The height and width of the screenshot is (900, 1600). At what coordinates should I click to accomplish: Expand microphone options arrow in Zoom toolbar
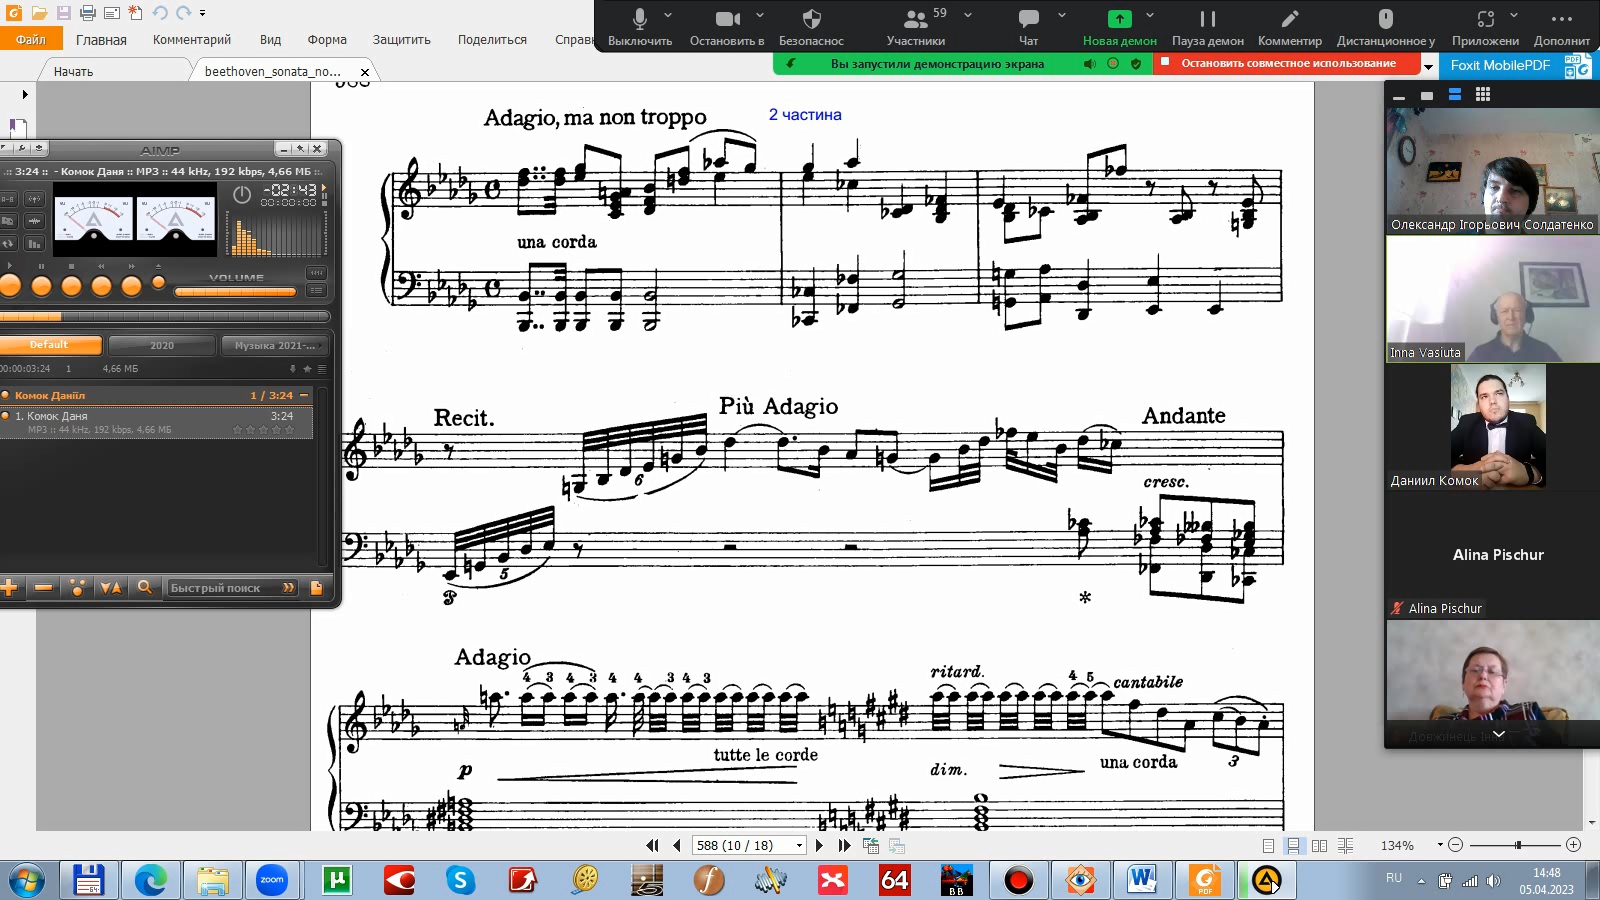coord(668,15)
